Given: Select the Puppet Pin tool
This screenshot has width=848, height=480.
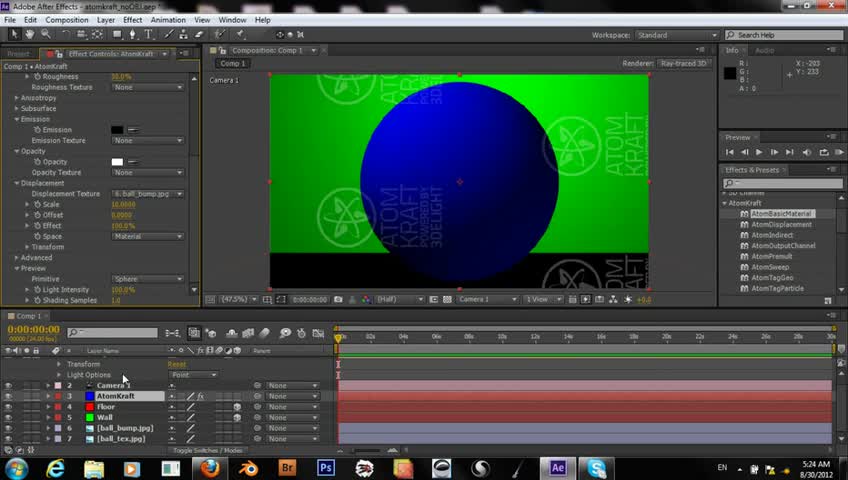Looking at the screenshot, I should click(x=240, y=34).
